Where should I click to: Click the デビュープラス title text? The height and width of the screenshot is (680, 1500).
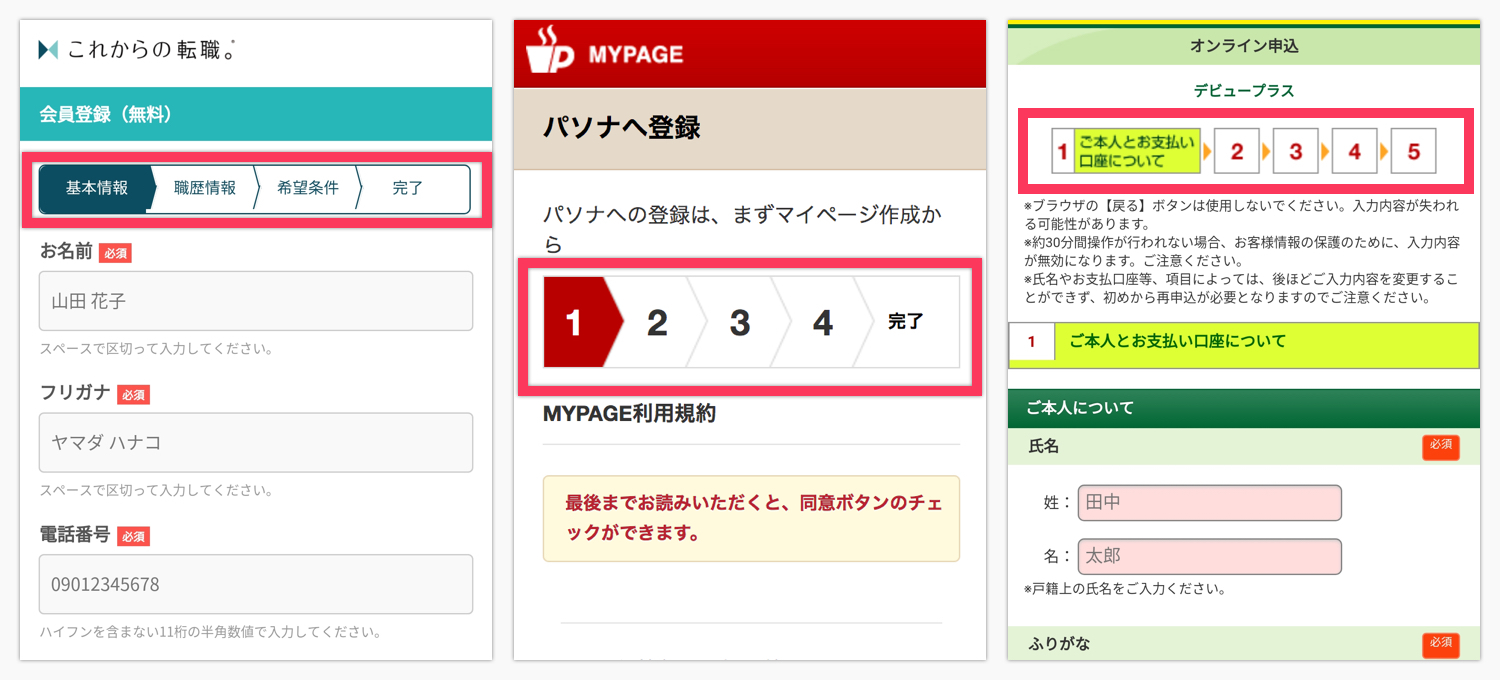[1244, 90]
